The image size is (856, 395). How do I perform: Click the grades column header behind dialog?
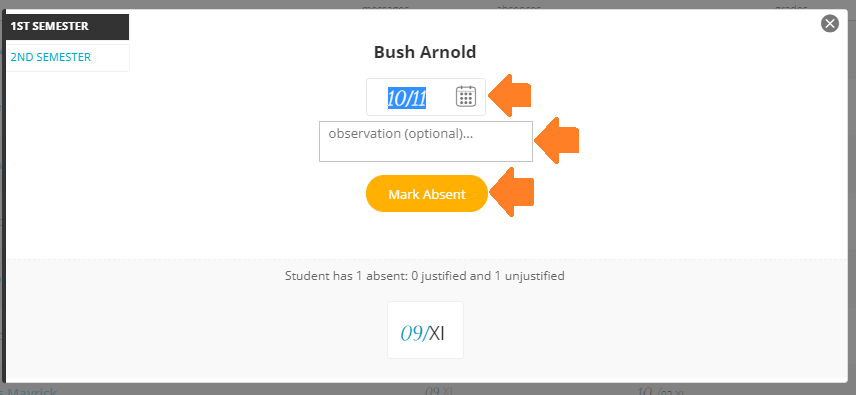point(790,7)
